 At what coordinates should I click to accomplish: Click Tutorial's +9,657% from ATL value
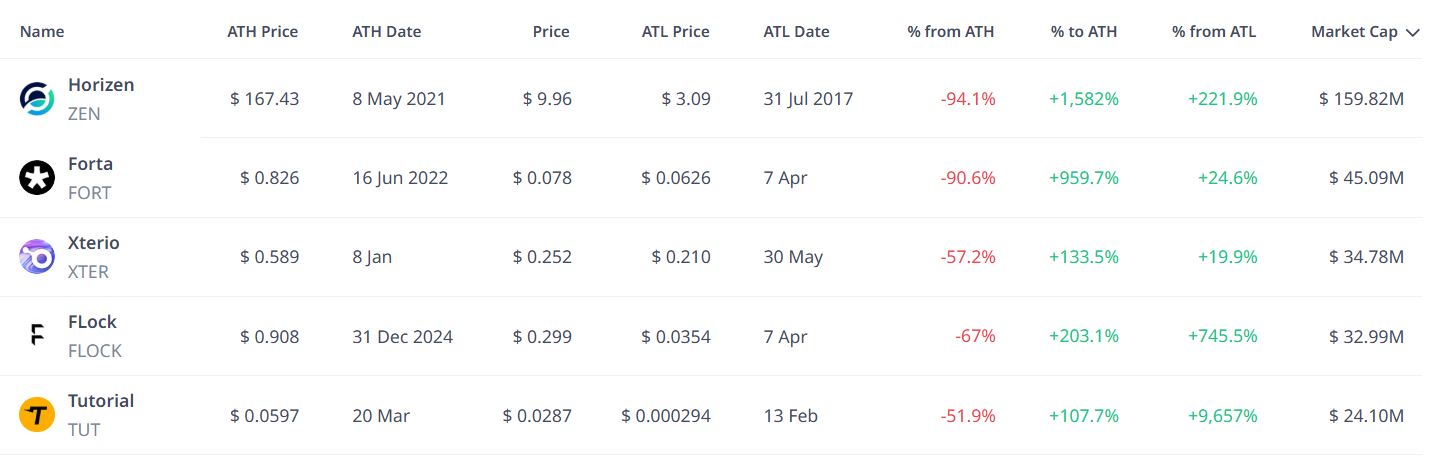coord(1222,415)
